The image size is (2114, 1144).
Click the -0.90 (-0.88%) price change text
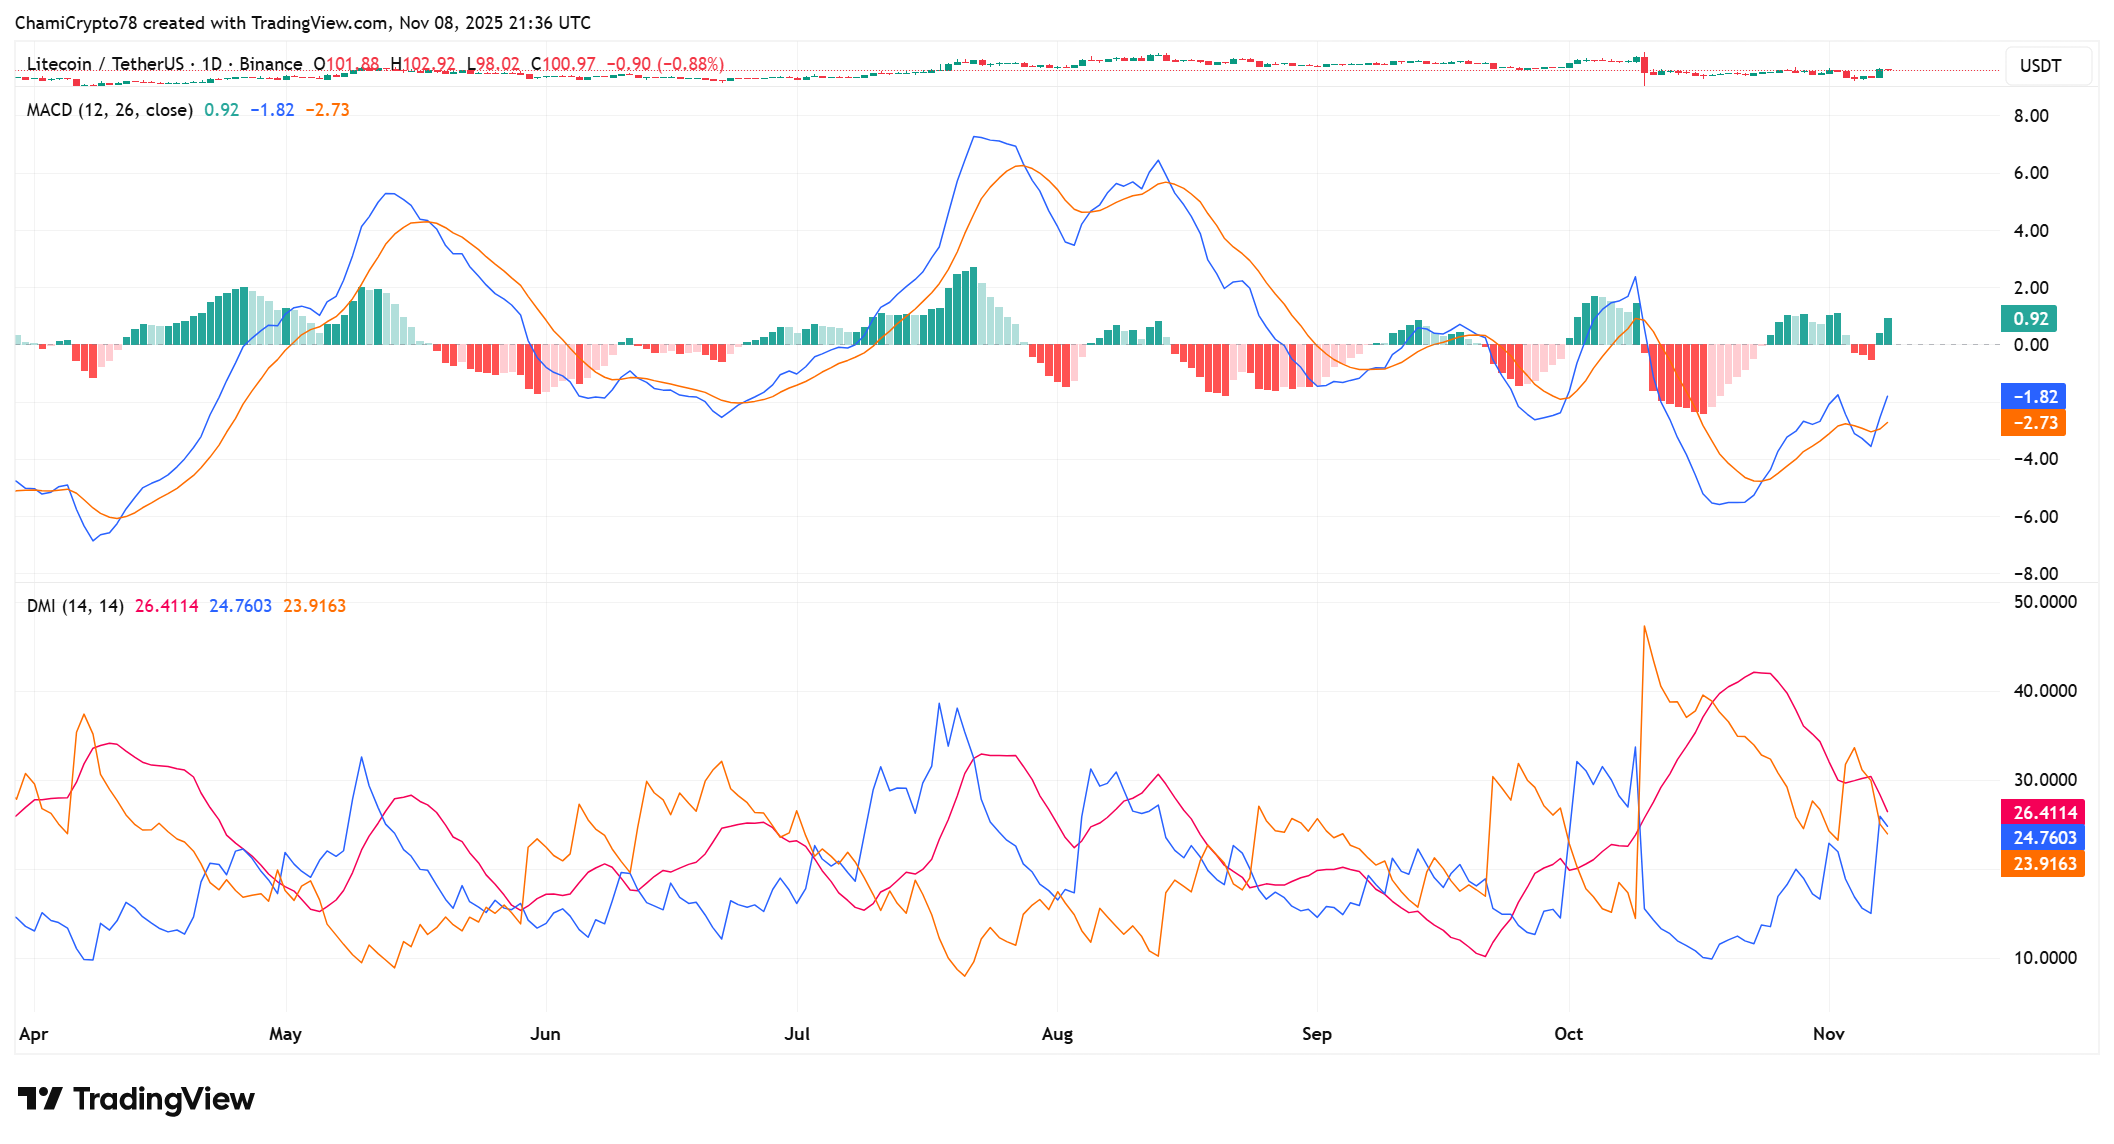pos(665,64)
